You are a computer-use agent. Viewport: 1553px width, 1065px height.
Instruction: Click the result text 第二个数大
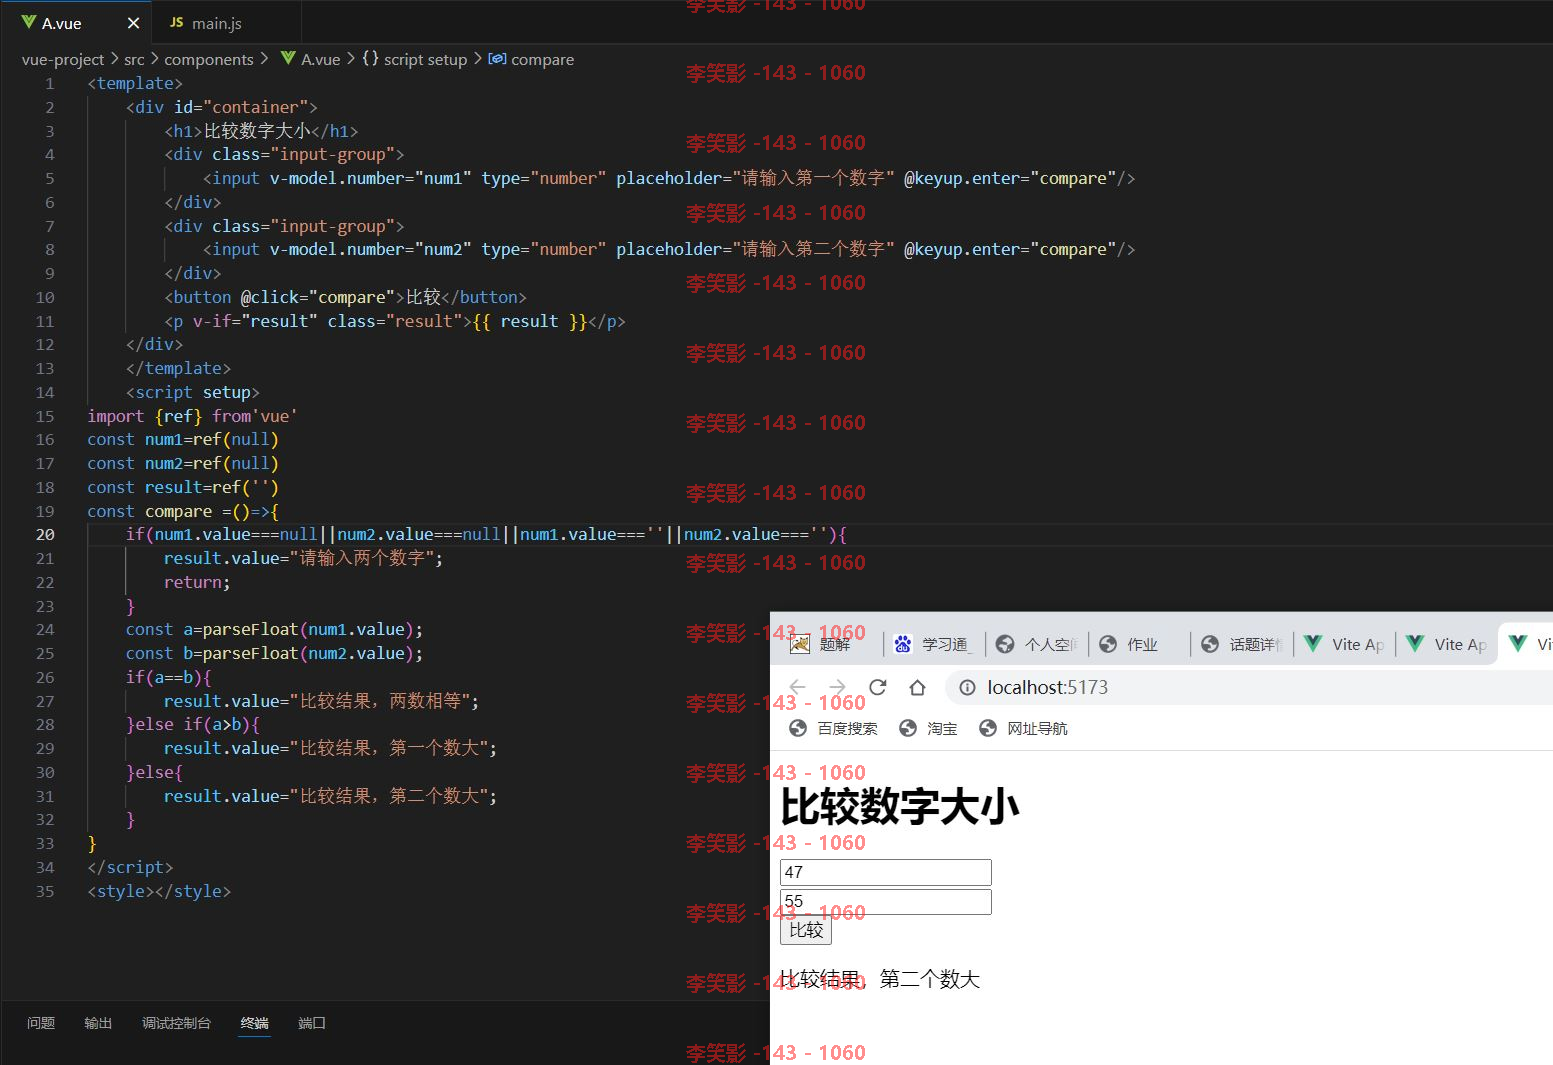pos(930,979)
